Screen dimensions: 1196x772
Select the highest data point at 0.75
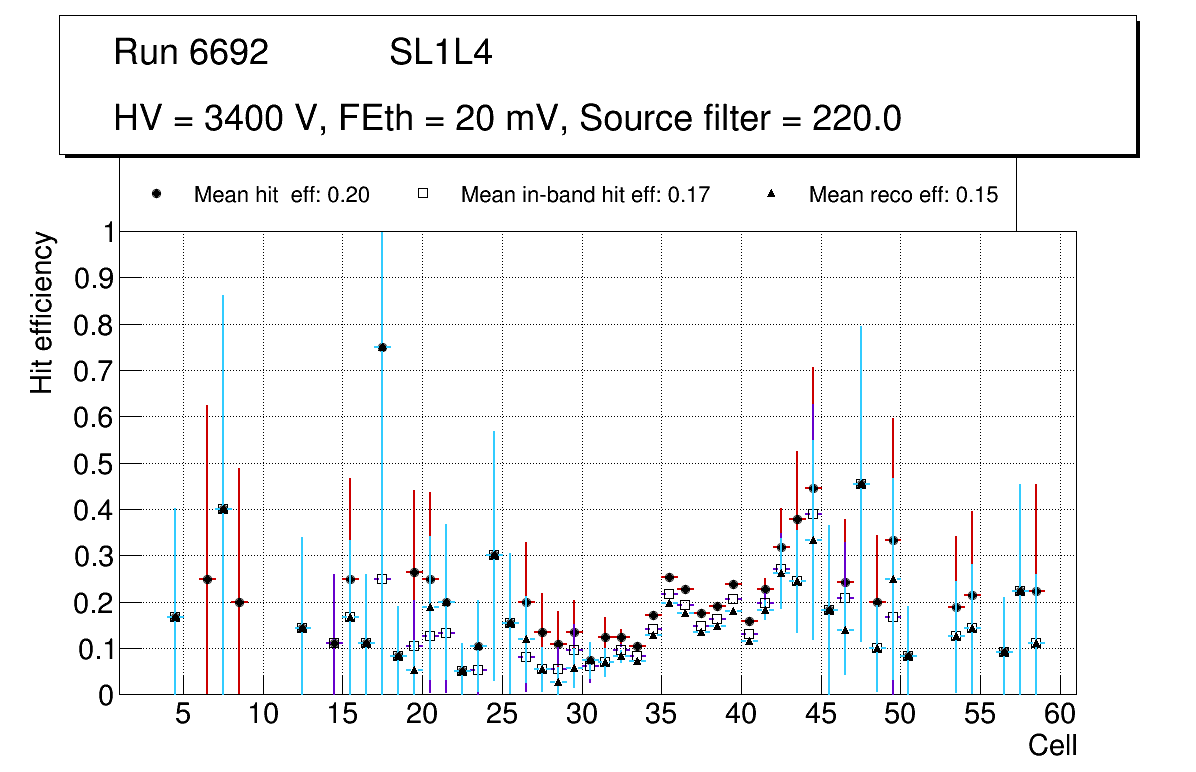[382, 347]
